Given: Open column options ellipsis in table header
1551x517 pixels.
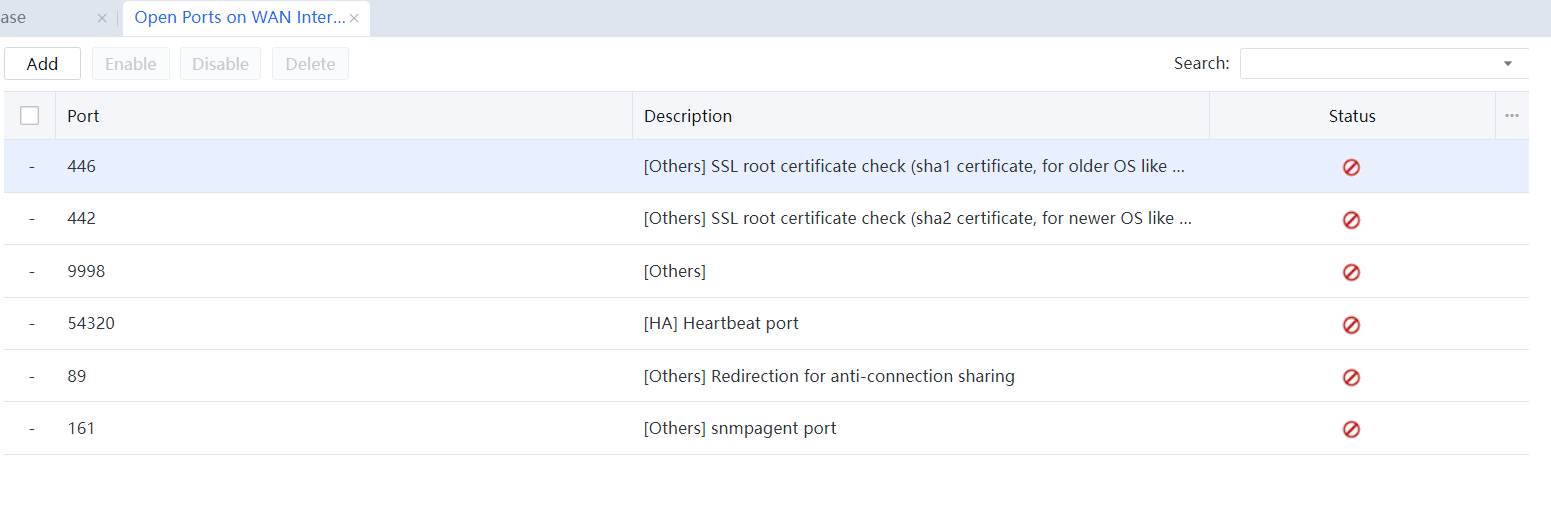Looking at the screenshot, I should tap(1511, 116).
